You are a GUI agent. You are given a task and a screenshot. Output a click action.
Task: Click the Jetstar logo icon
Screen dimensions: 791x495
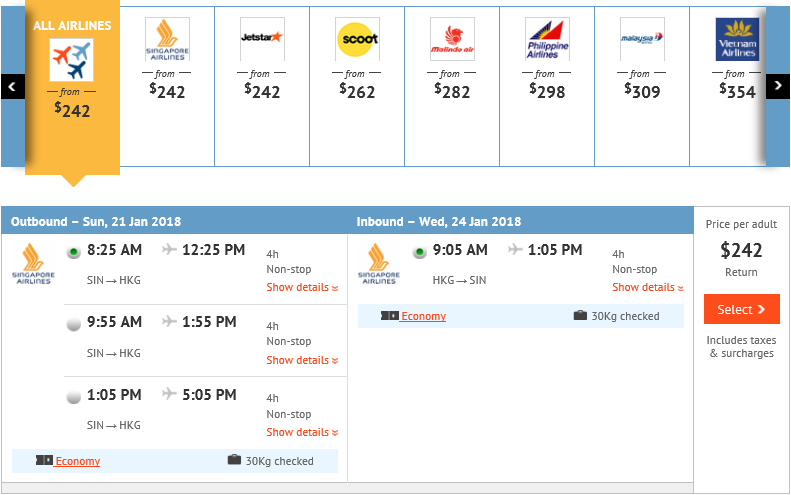tap(262, 39)
